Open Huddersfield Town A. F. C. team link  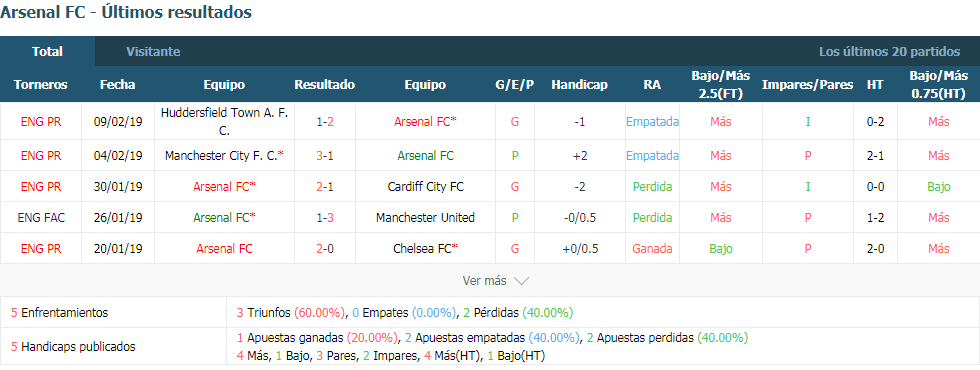pos(224,122)
